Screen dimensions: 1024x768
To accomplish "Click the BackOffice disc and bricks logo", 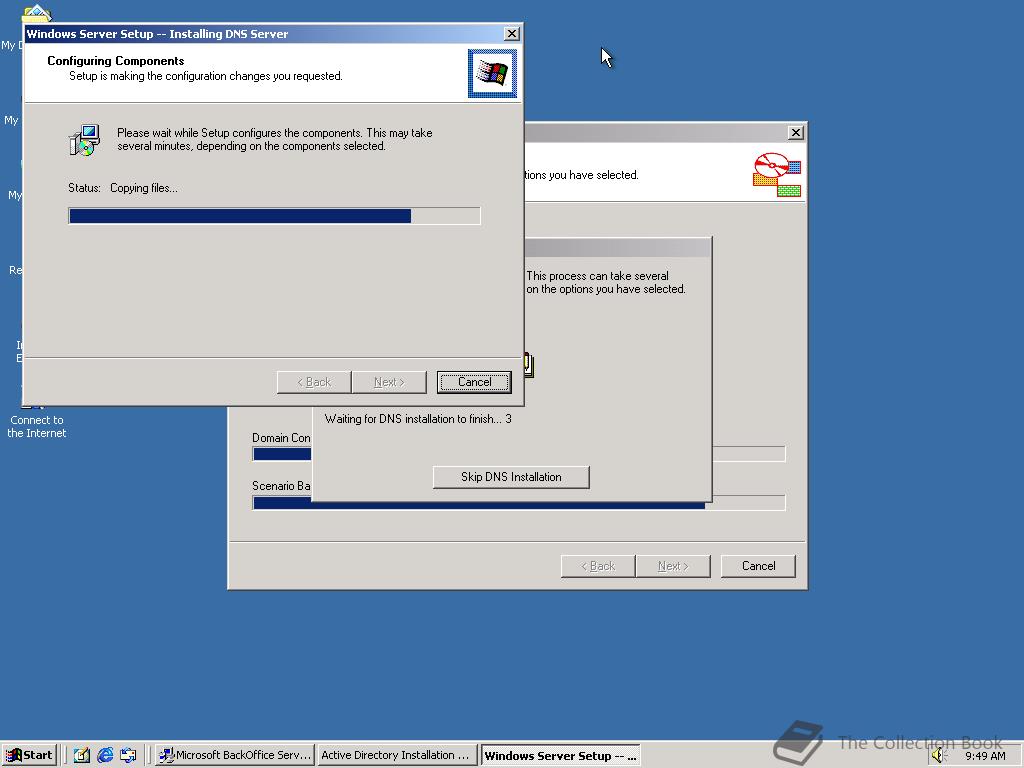I will tap(777, 174).
